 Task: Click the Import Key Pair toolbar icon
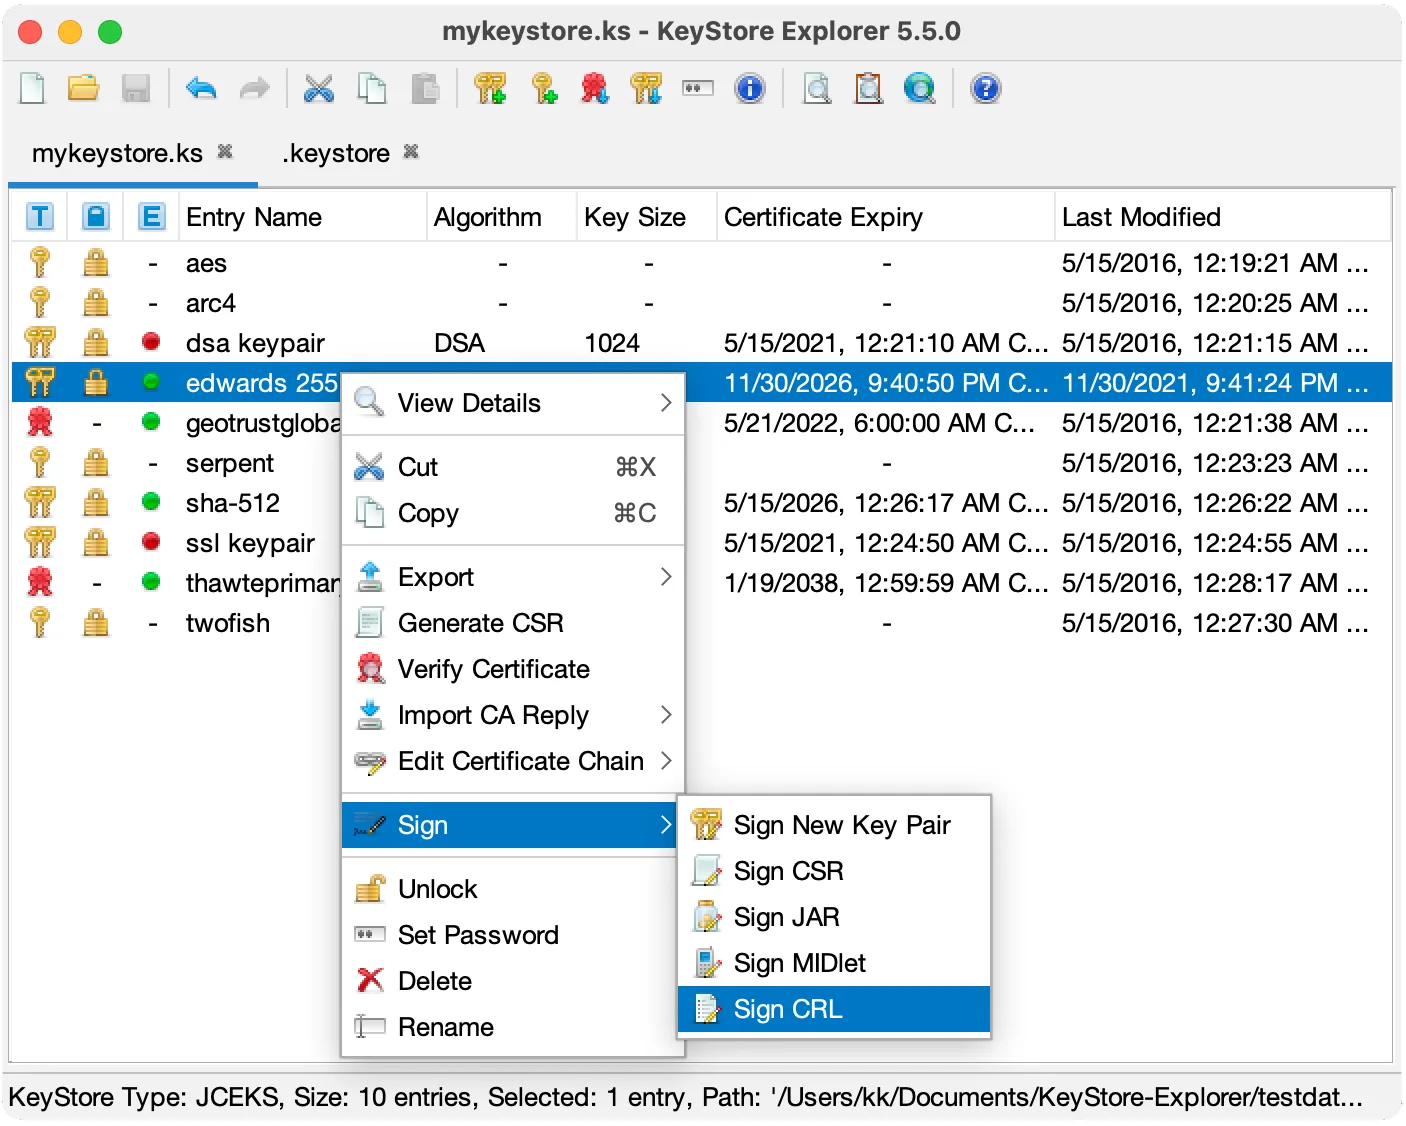(x=646, y=89)
